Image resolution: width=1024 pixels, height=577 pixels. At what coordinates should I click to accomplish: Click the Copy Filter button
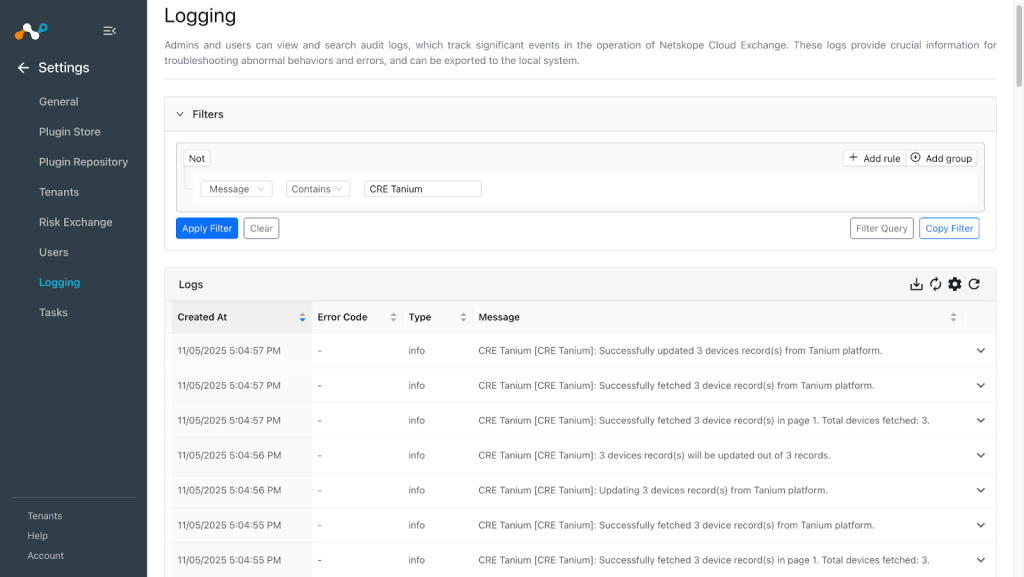[x=949, y=228]
